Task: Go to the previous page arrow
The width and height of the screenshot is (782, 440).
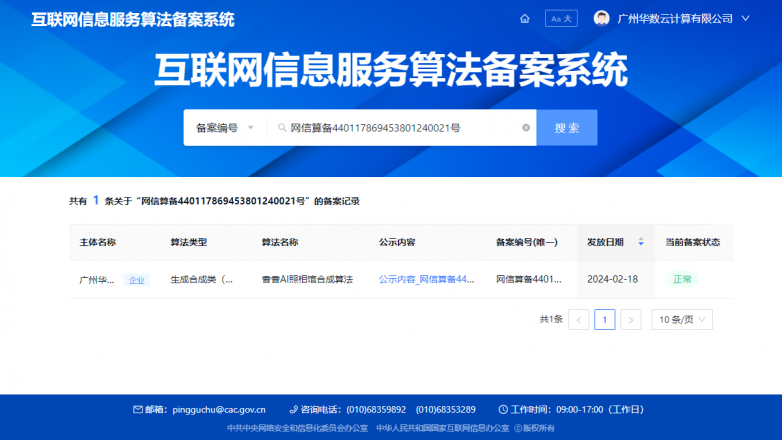Action: click(x=578, y=320)
